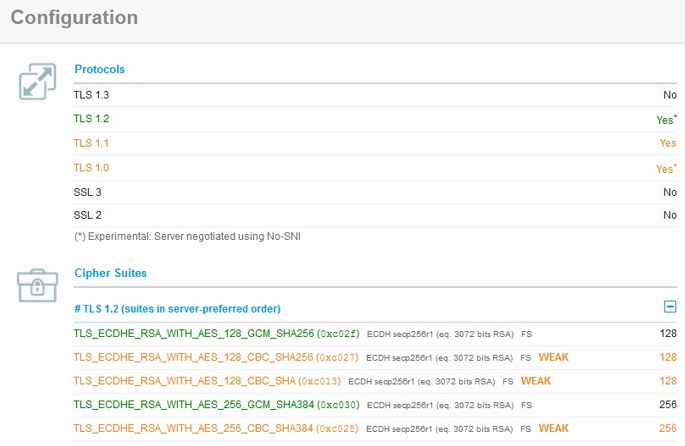This screenshot has height=446, width=685.
Task: Click the TLS 1.3 protocol row label
Action: click(91, 95)
